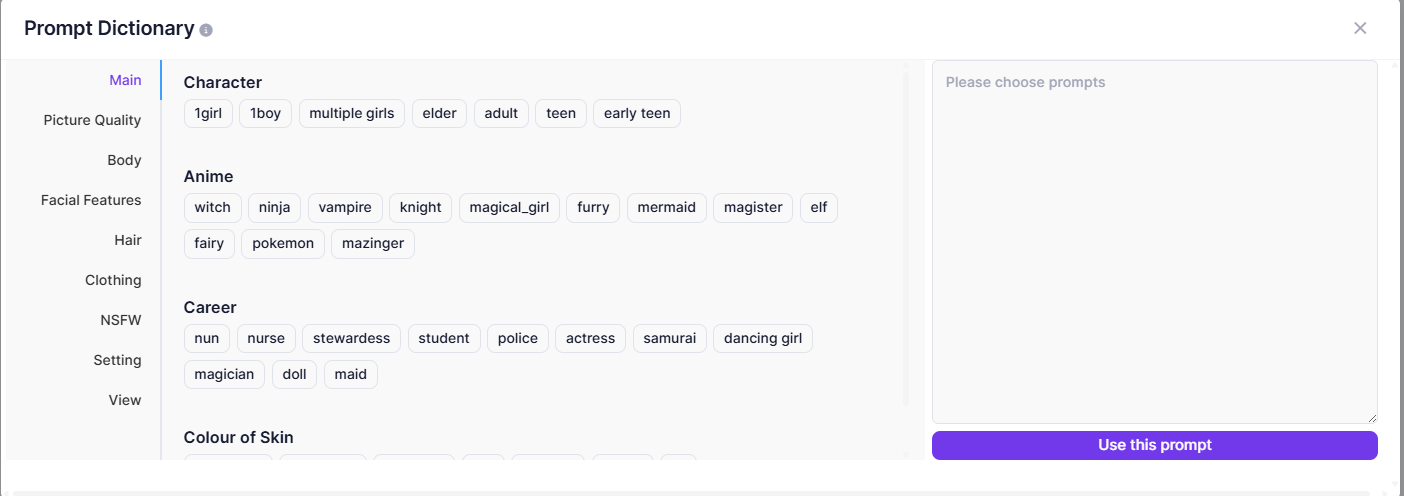Open the Setting category
Screen dimensions: 1404x496
pyautogui.click(x=117, y=360)
